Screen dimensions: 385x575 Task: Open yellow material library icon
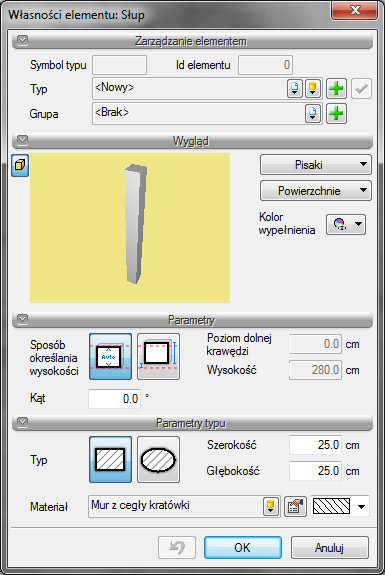[271, 506]
